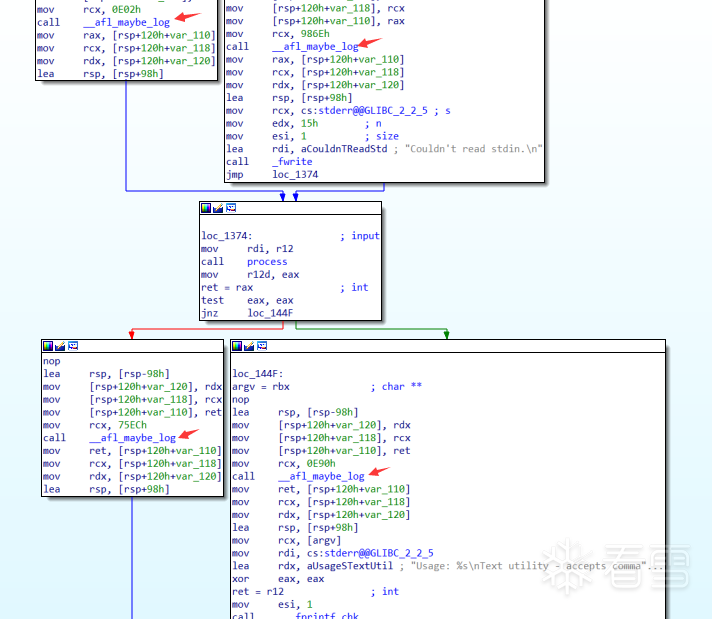Image resolution: width=712 pixels, height=619 pixels.
Task: Click the edit icon on the loc_144F node
Action: pos(249,346)
